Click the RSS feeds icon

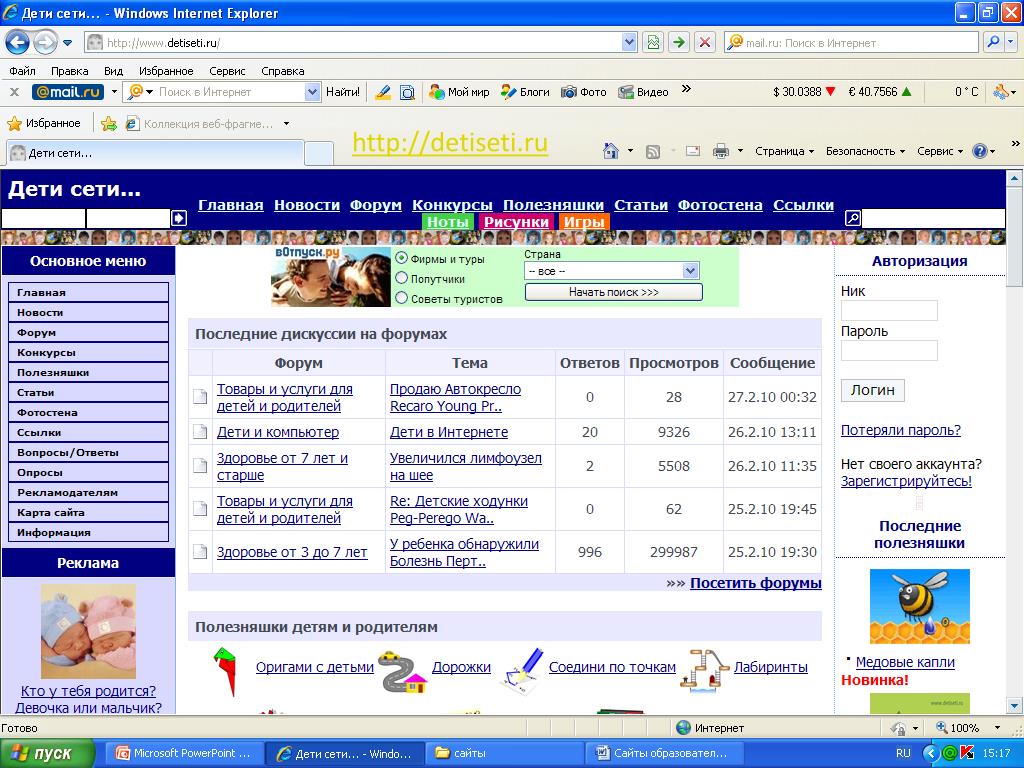[x=652, y=152]
